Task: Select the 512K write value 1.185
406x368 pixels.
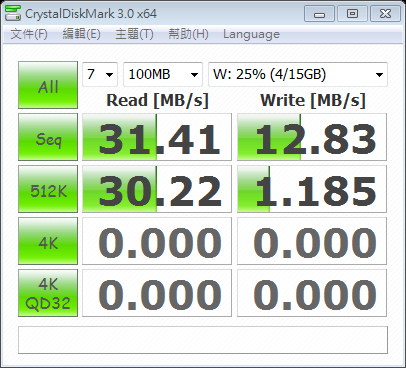Action: click(x=312, y=189)
